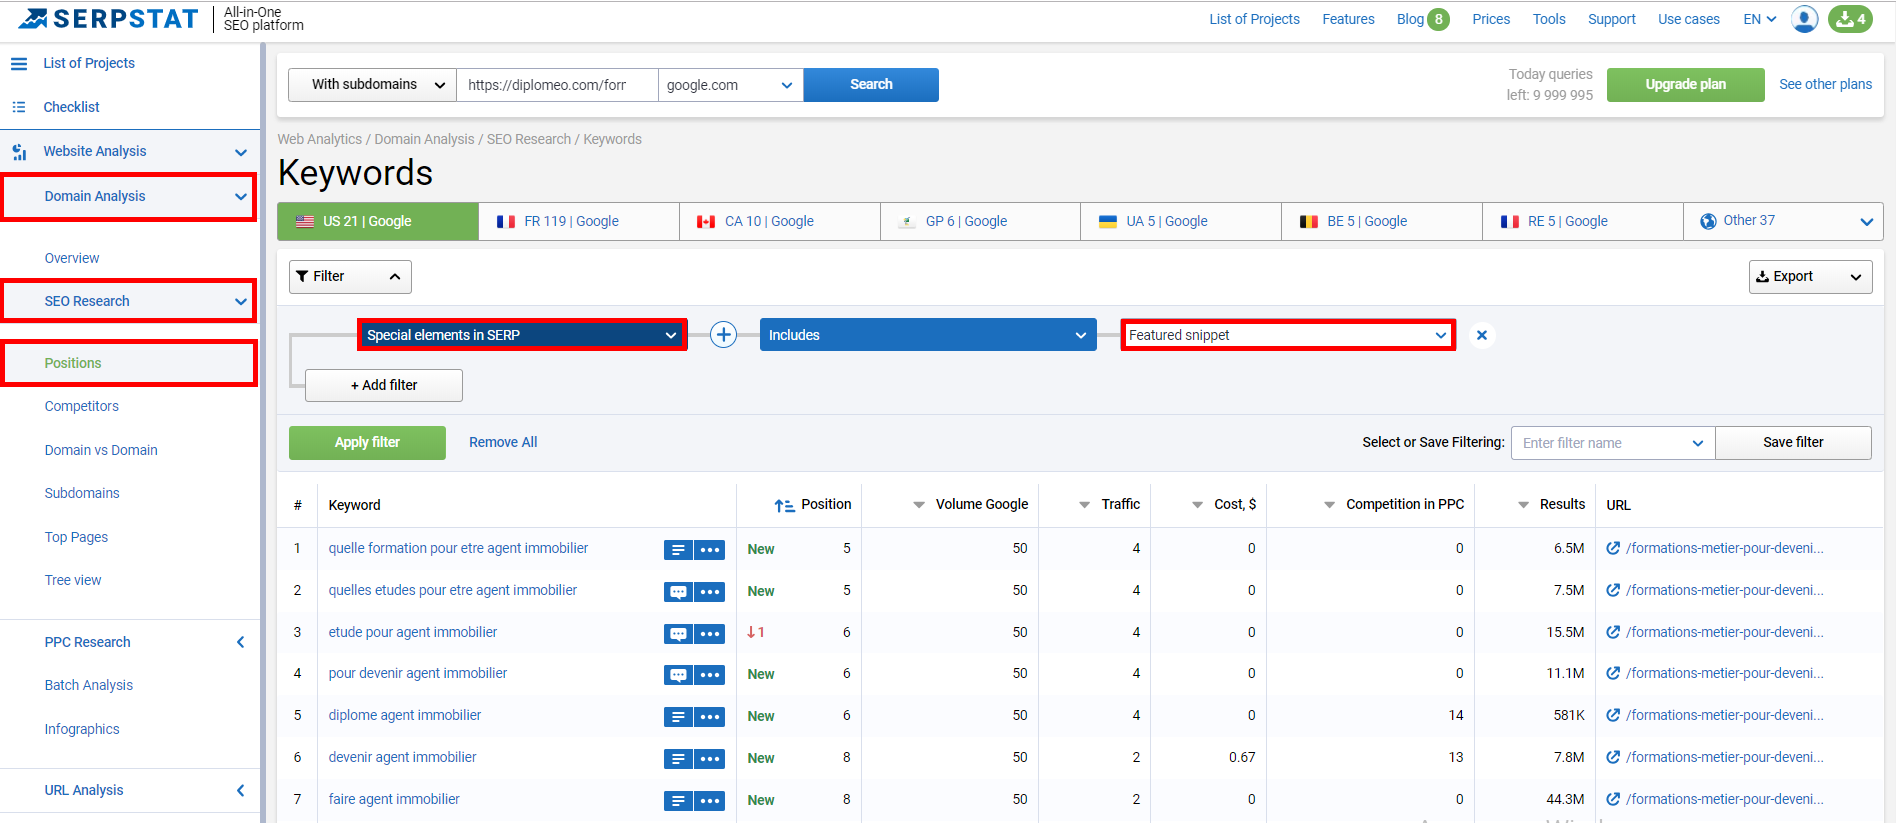
Task: Open the Includes condition dropdown
Action: coord(927,335)
